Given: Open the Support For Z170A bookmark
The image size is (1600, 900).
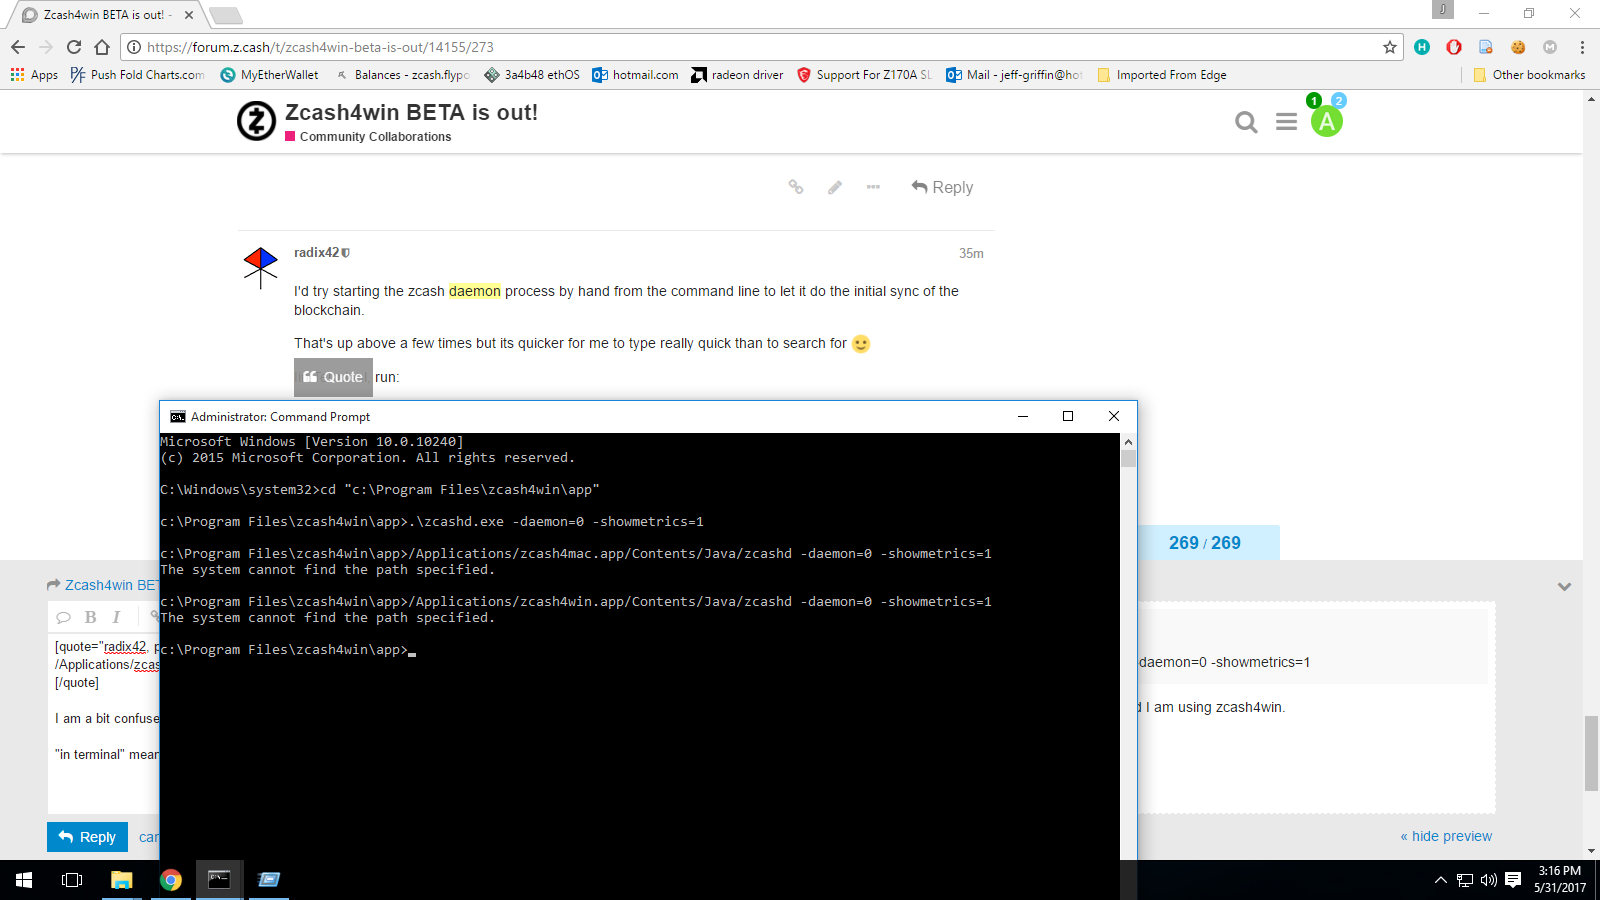Looking at the screenshot, I should [864, 75].
